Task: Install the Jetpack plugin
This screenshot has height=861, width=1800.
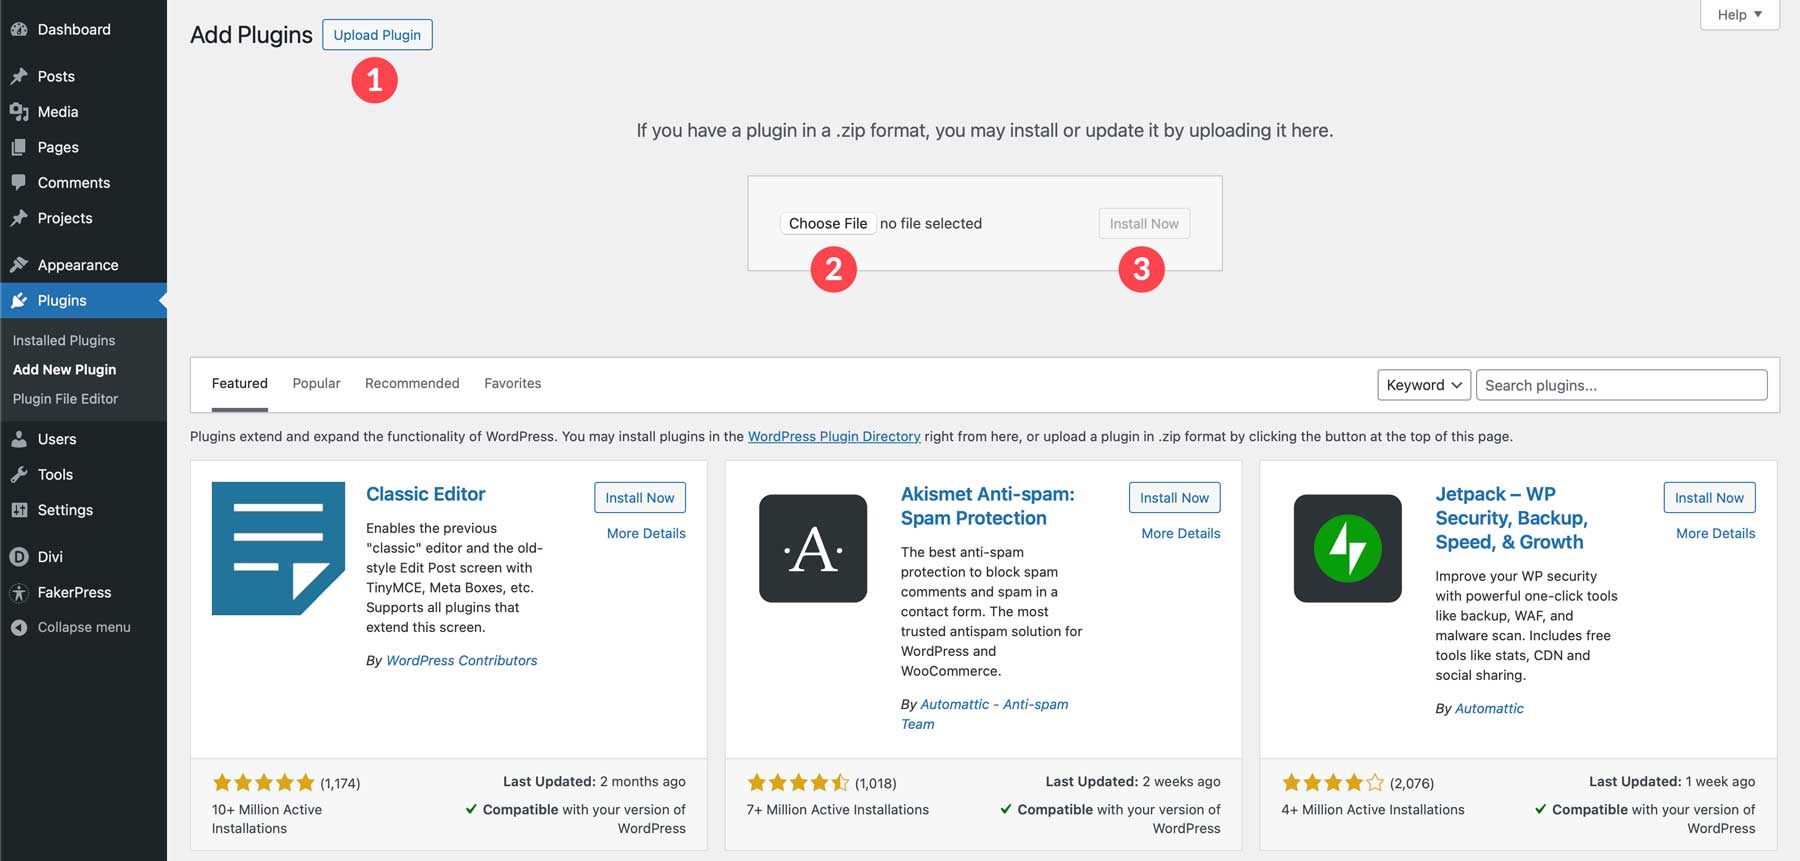Action: (1709, 498)
